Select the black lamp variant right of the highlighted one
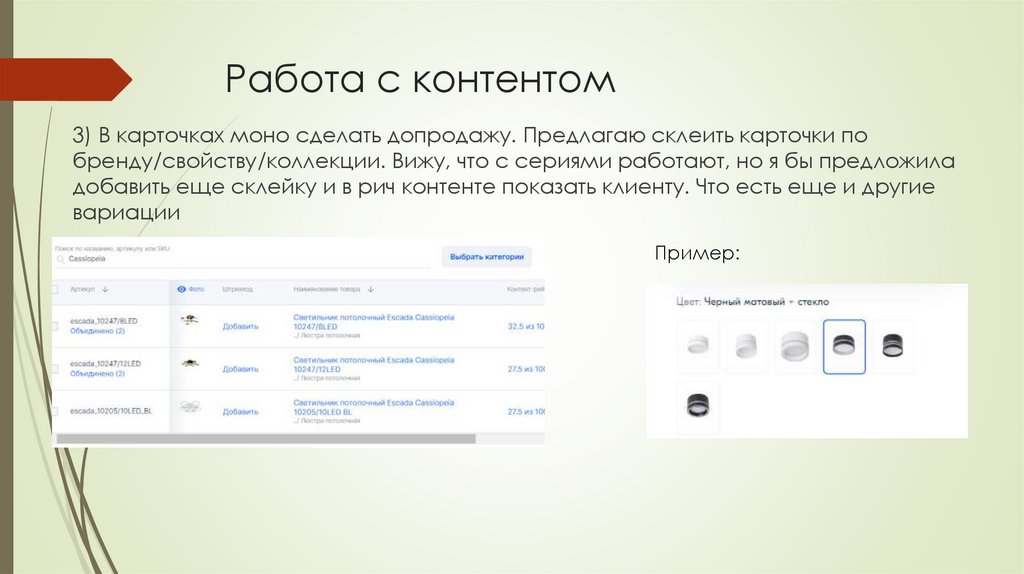 tap(893, 346)
